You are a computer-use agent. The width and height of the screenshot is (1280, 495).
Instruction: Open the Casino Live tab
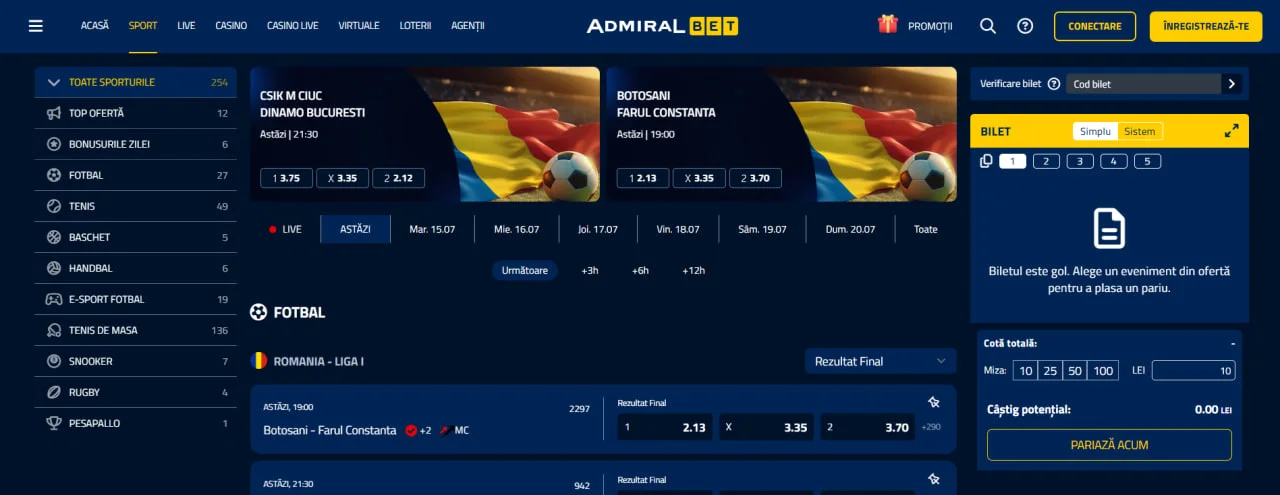(x=293, y=26)
